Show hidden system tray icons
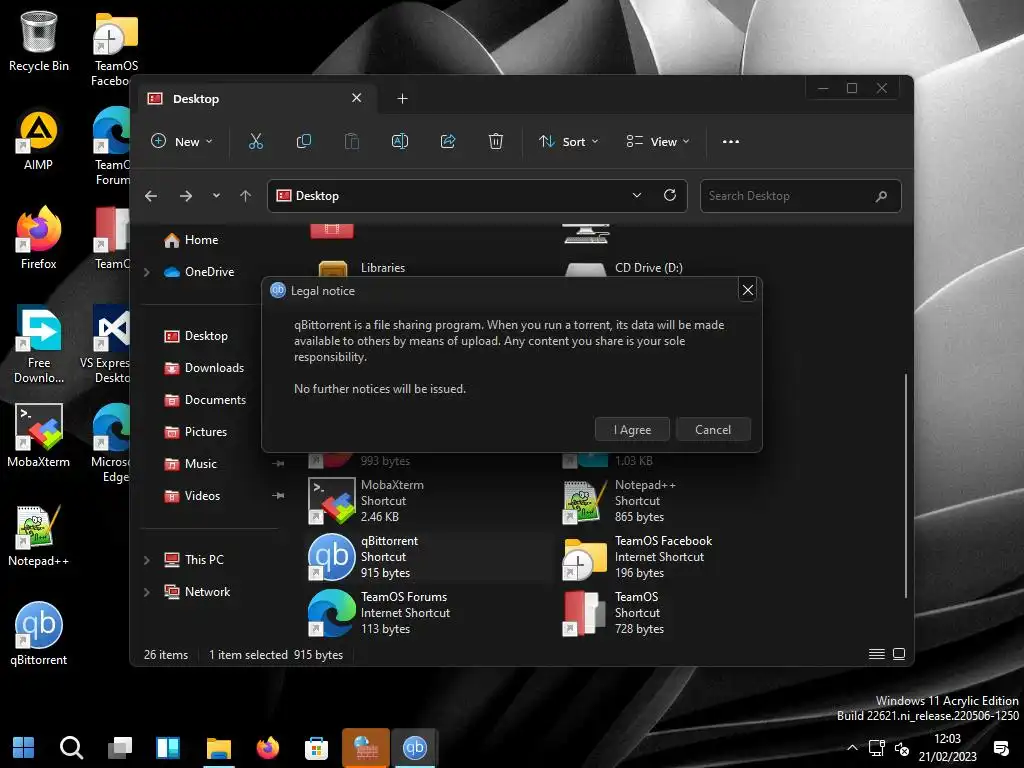This screenshot has width=1024, height=768. point(852,748)
